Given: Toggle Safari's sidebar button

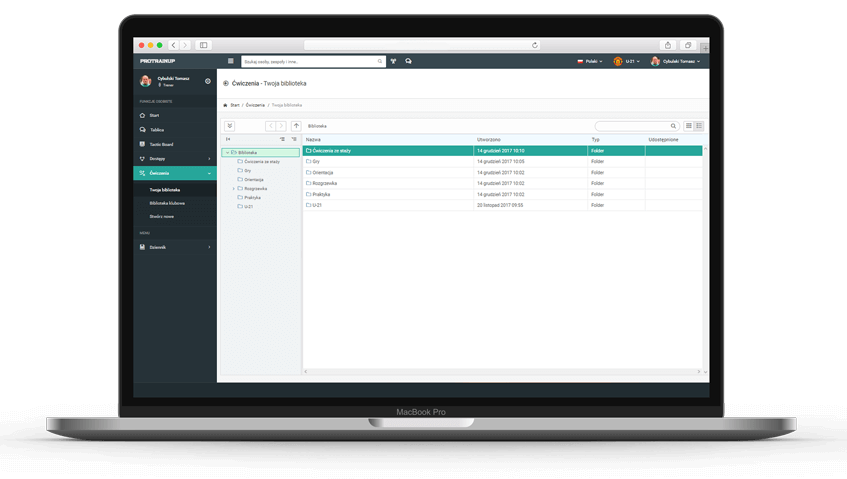Looking at the screenshot, I should click(x=203, y=45).
